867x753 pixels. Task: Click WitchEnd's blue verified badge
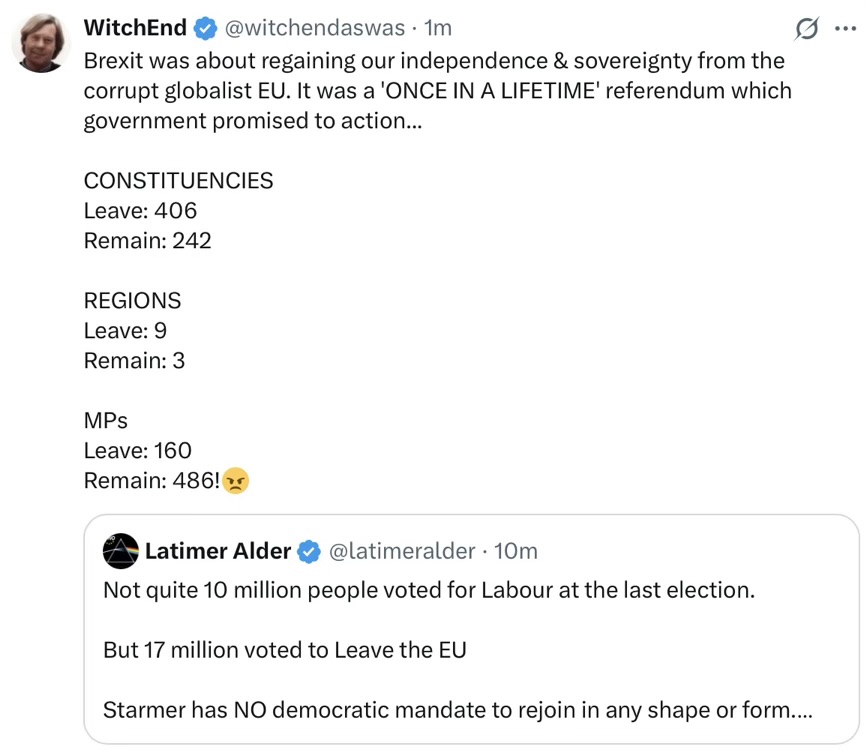[205, 28]
